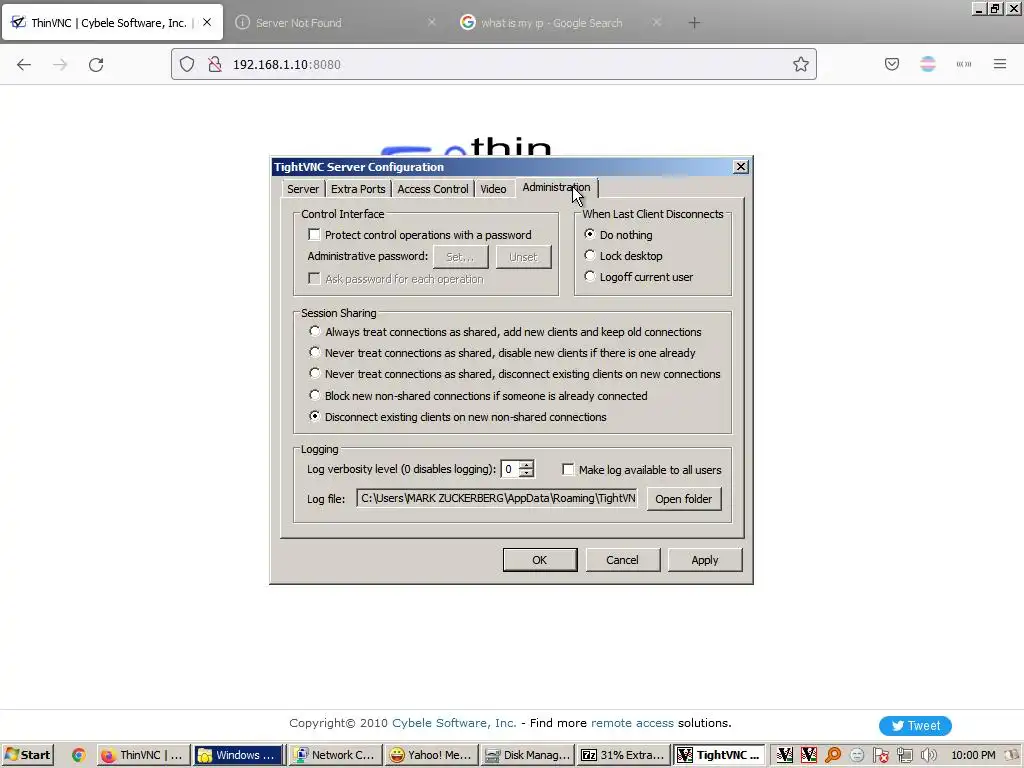Select Block new non-shared connections option

point(315,395)
